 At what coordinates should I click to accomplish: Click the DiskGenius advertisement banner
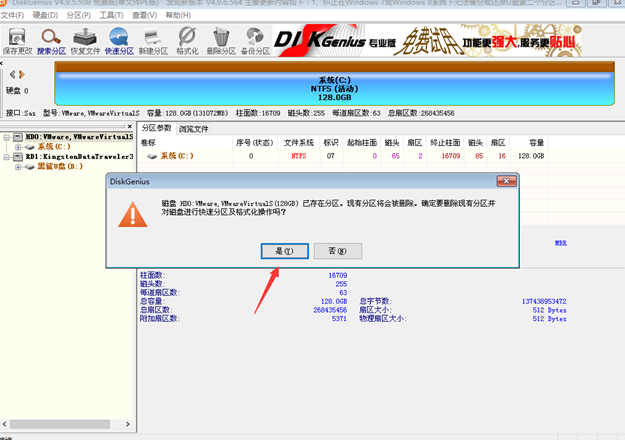coord(427,41)
